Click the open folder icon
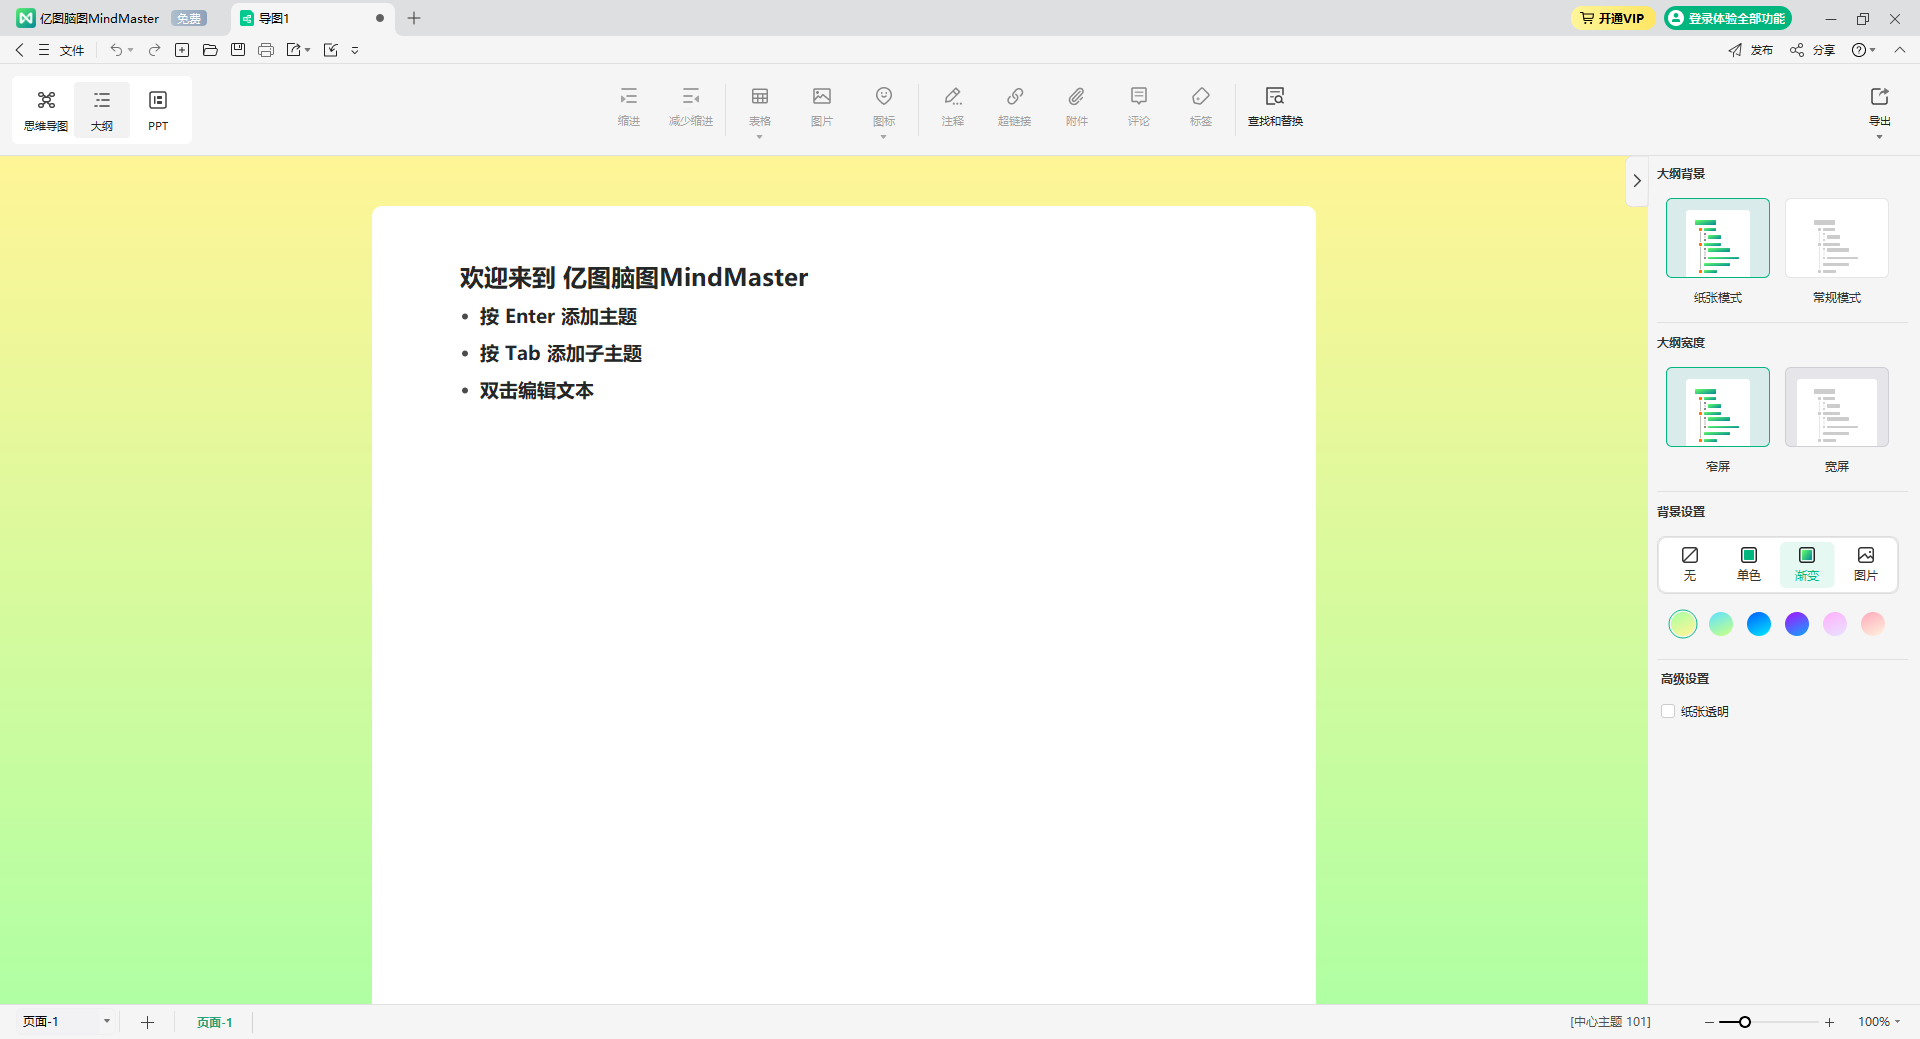This screenshot has width=1920, height=1039. (x=210, y=50)
